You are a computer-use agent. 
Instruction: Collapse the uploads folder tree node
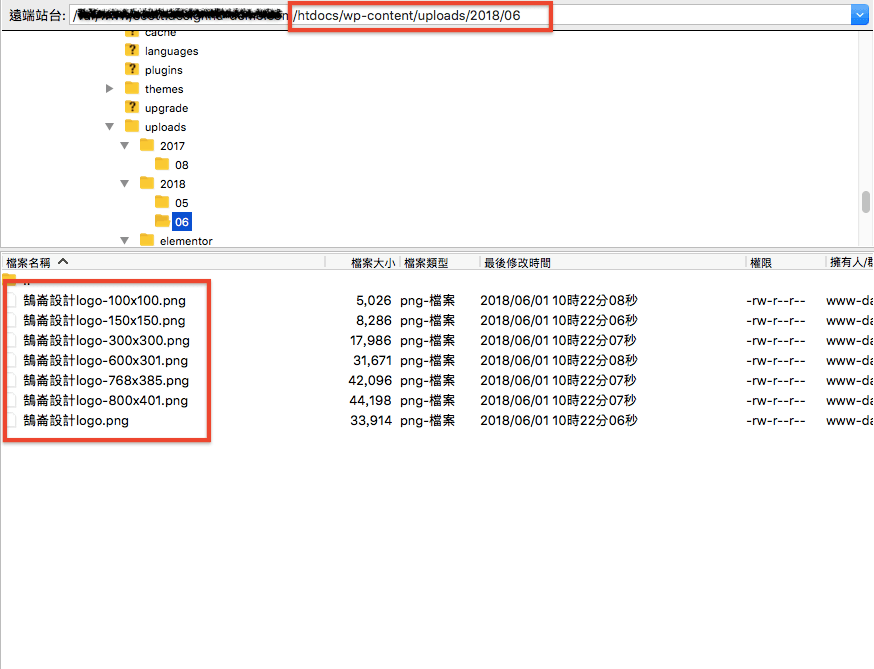coord(110,127)
